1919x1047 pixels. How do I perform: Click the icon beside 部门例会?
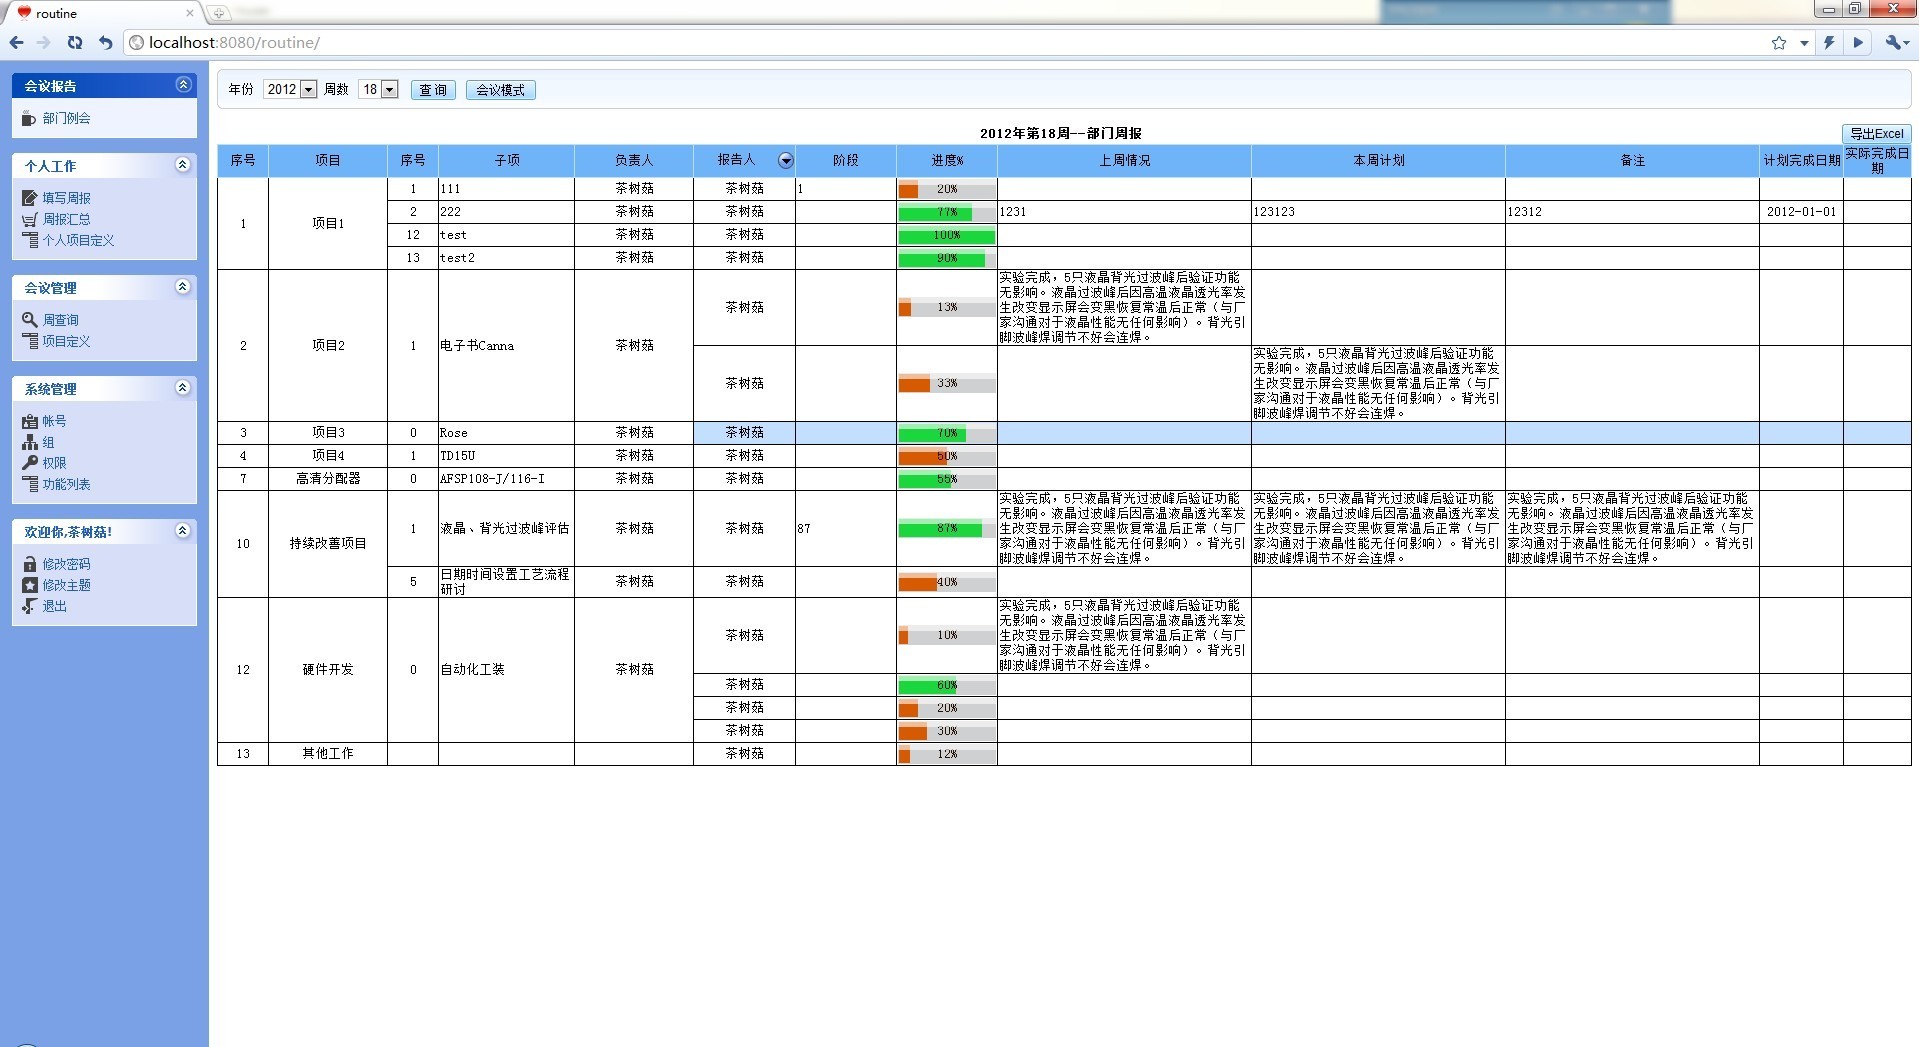tap(30, 119)
